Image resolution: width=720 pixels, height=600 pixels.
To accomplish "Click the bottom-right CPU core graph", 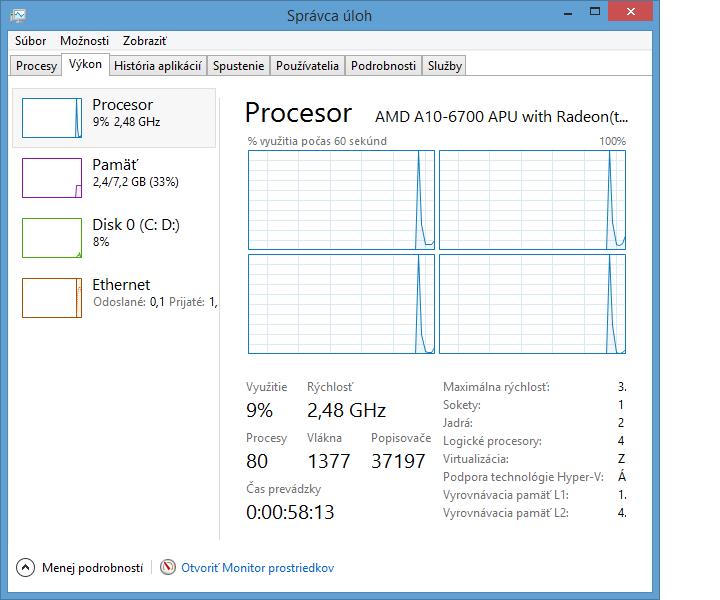I will [x=532, y=304].
